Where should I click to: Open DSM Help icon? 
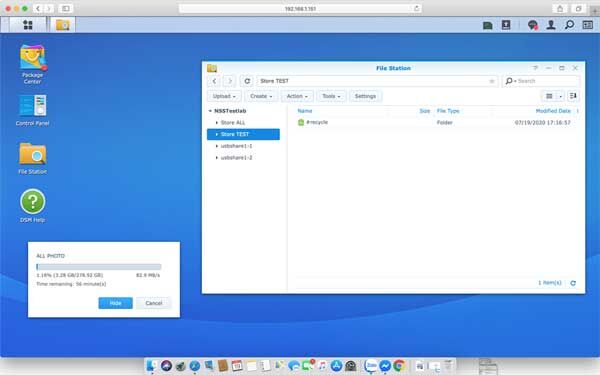[33, 206]
